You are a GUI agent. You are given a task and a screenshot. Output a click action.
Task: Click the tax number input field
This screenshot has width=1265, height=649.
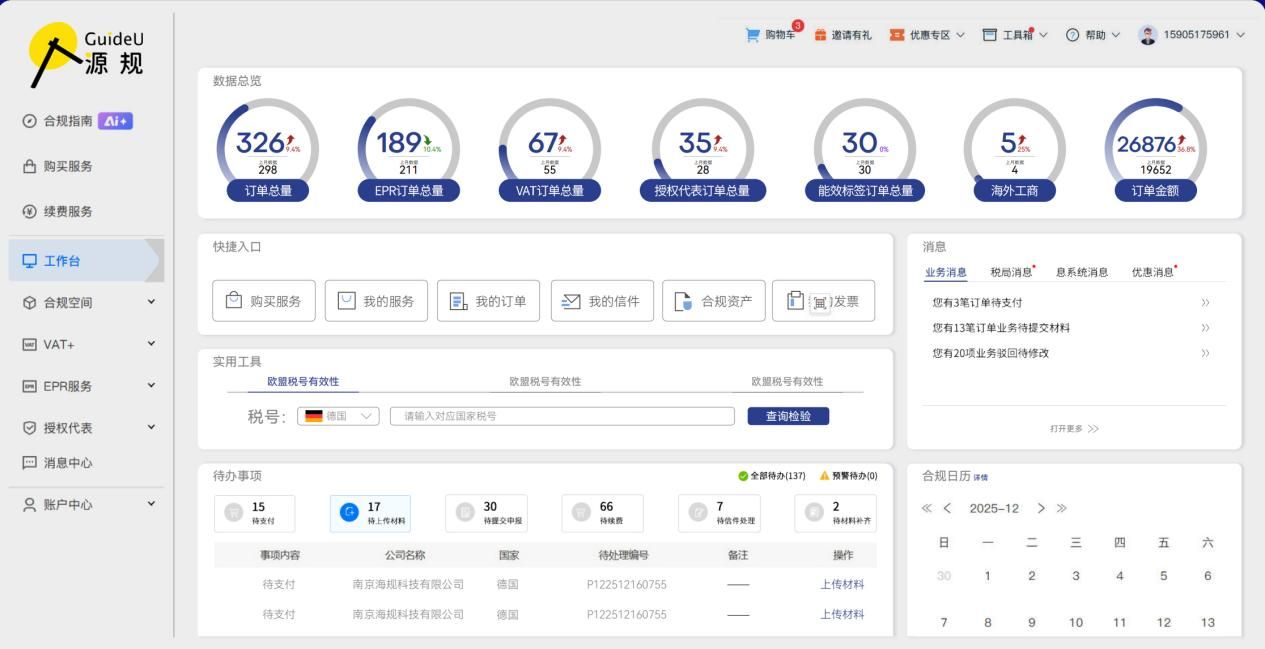tap(561, 416)
